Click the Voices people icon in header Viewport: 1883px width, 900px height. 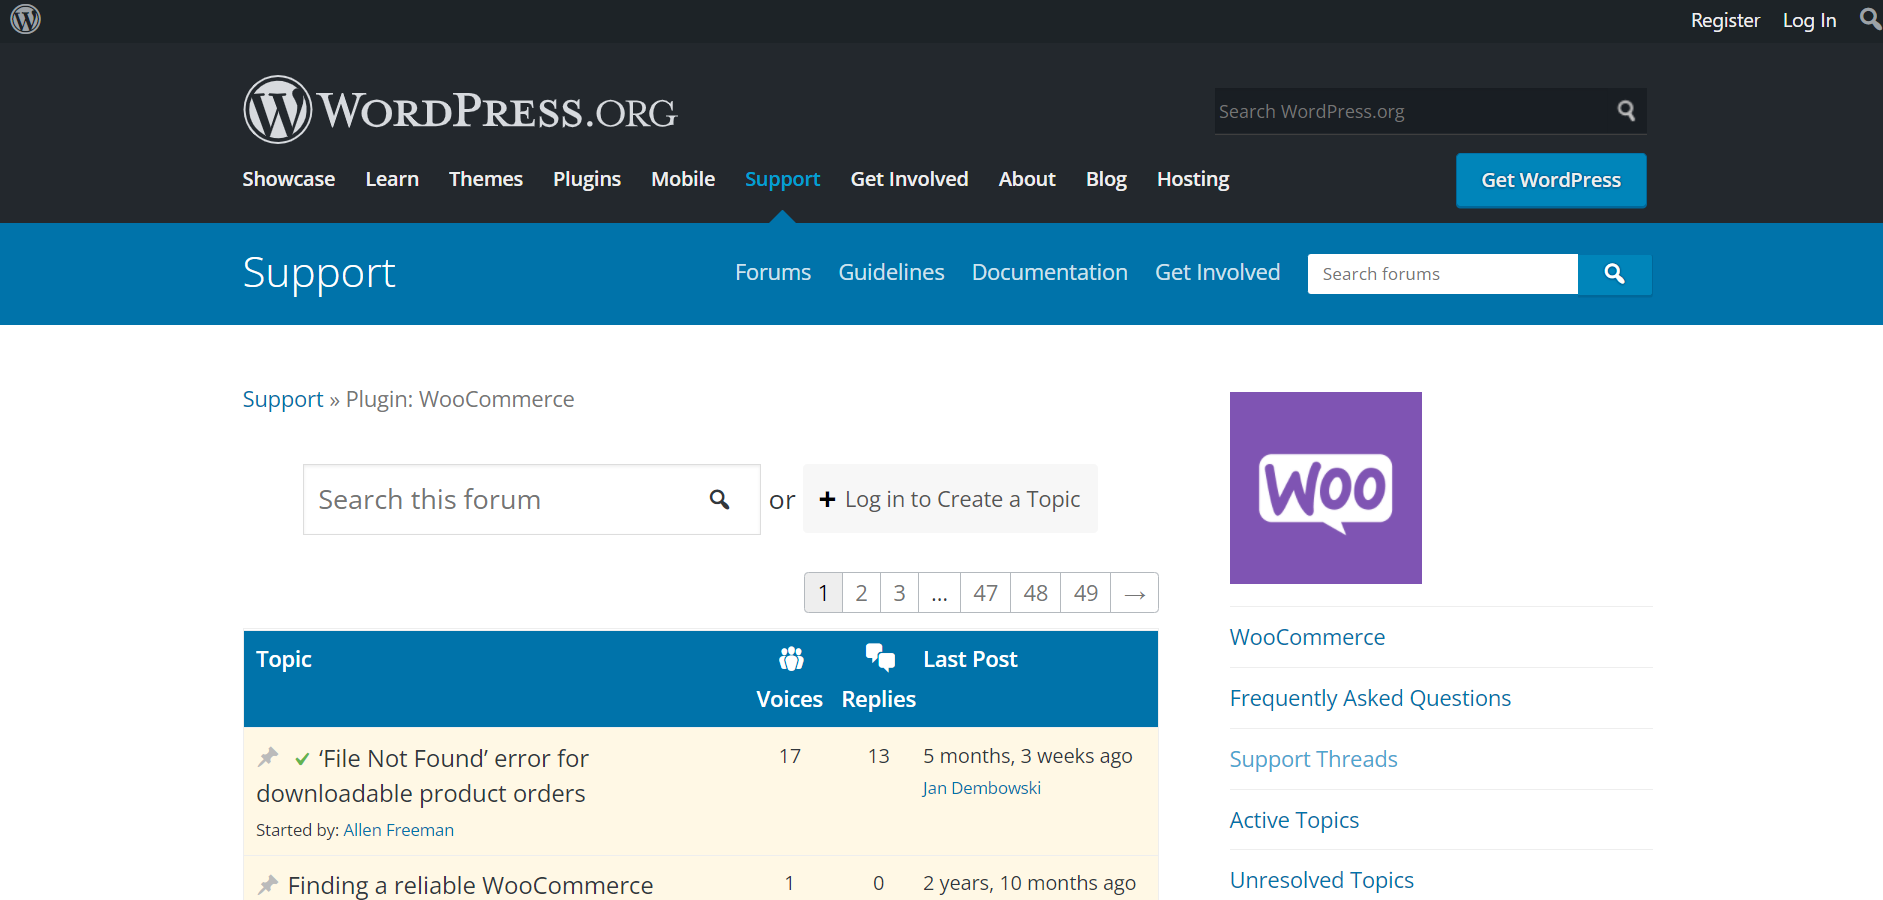click(791, 658)
